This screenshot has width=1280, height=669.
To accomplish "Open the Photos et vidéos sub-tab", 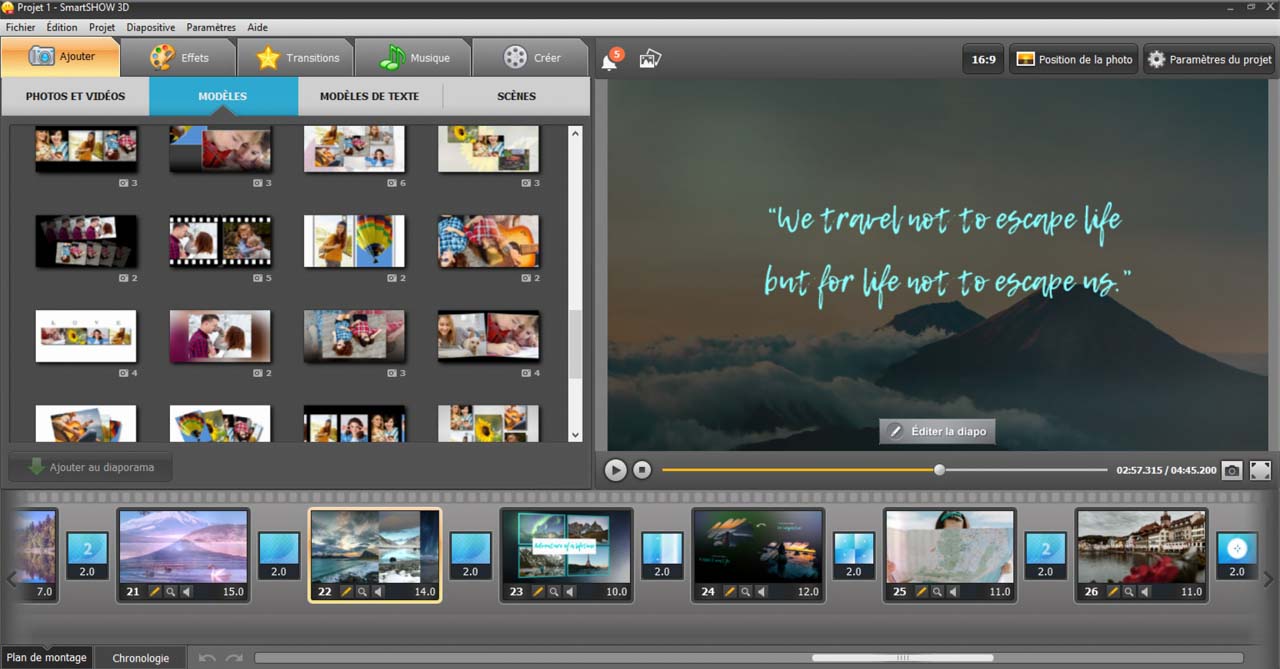I will coord(75,96).
